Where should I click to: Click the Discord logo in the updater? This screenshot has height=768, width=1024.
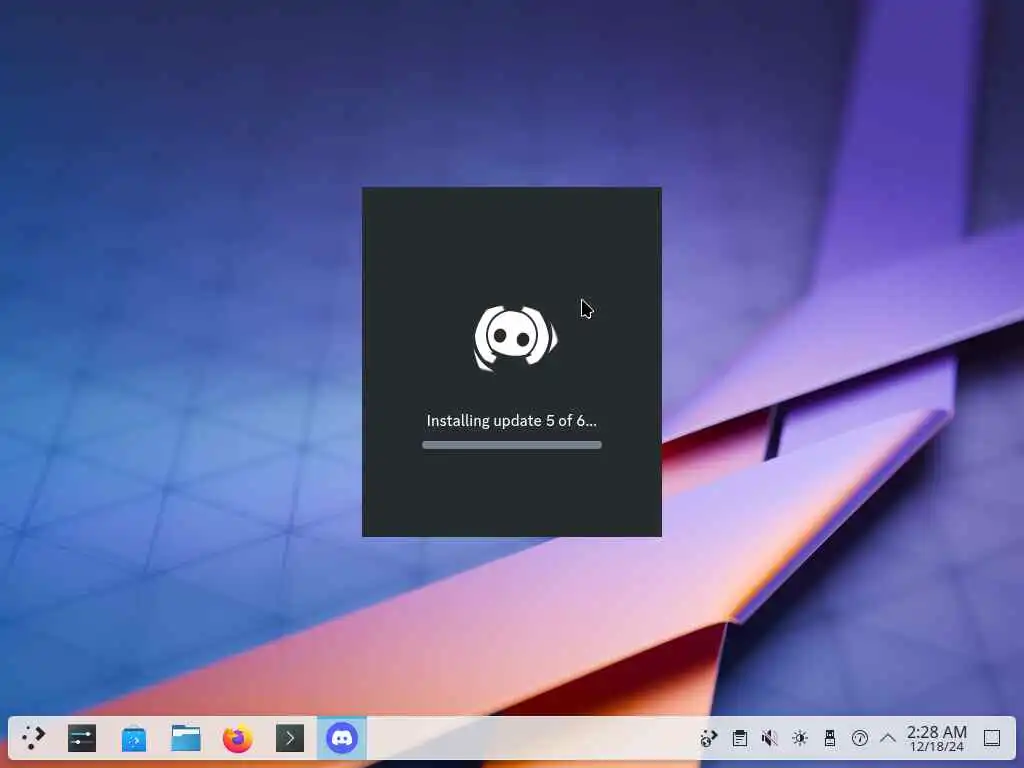click(x=515, y=338)
